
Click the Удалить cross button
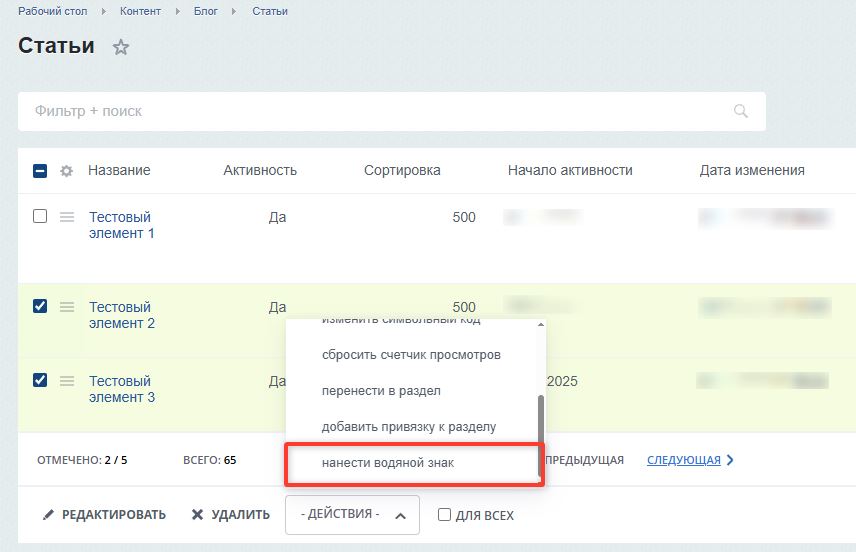231,515
